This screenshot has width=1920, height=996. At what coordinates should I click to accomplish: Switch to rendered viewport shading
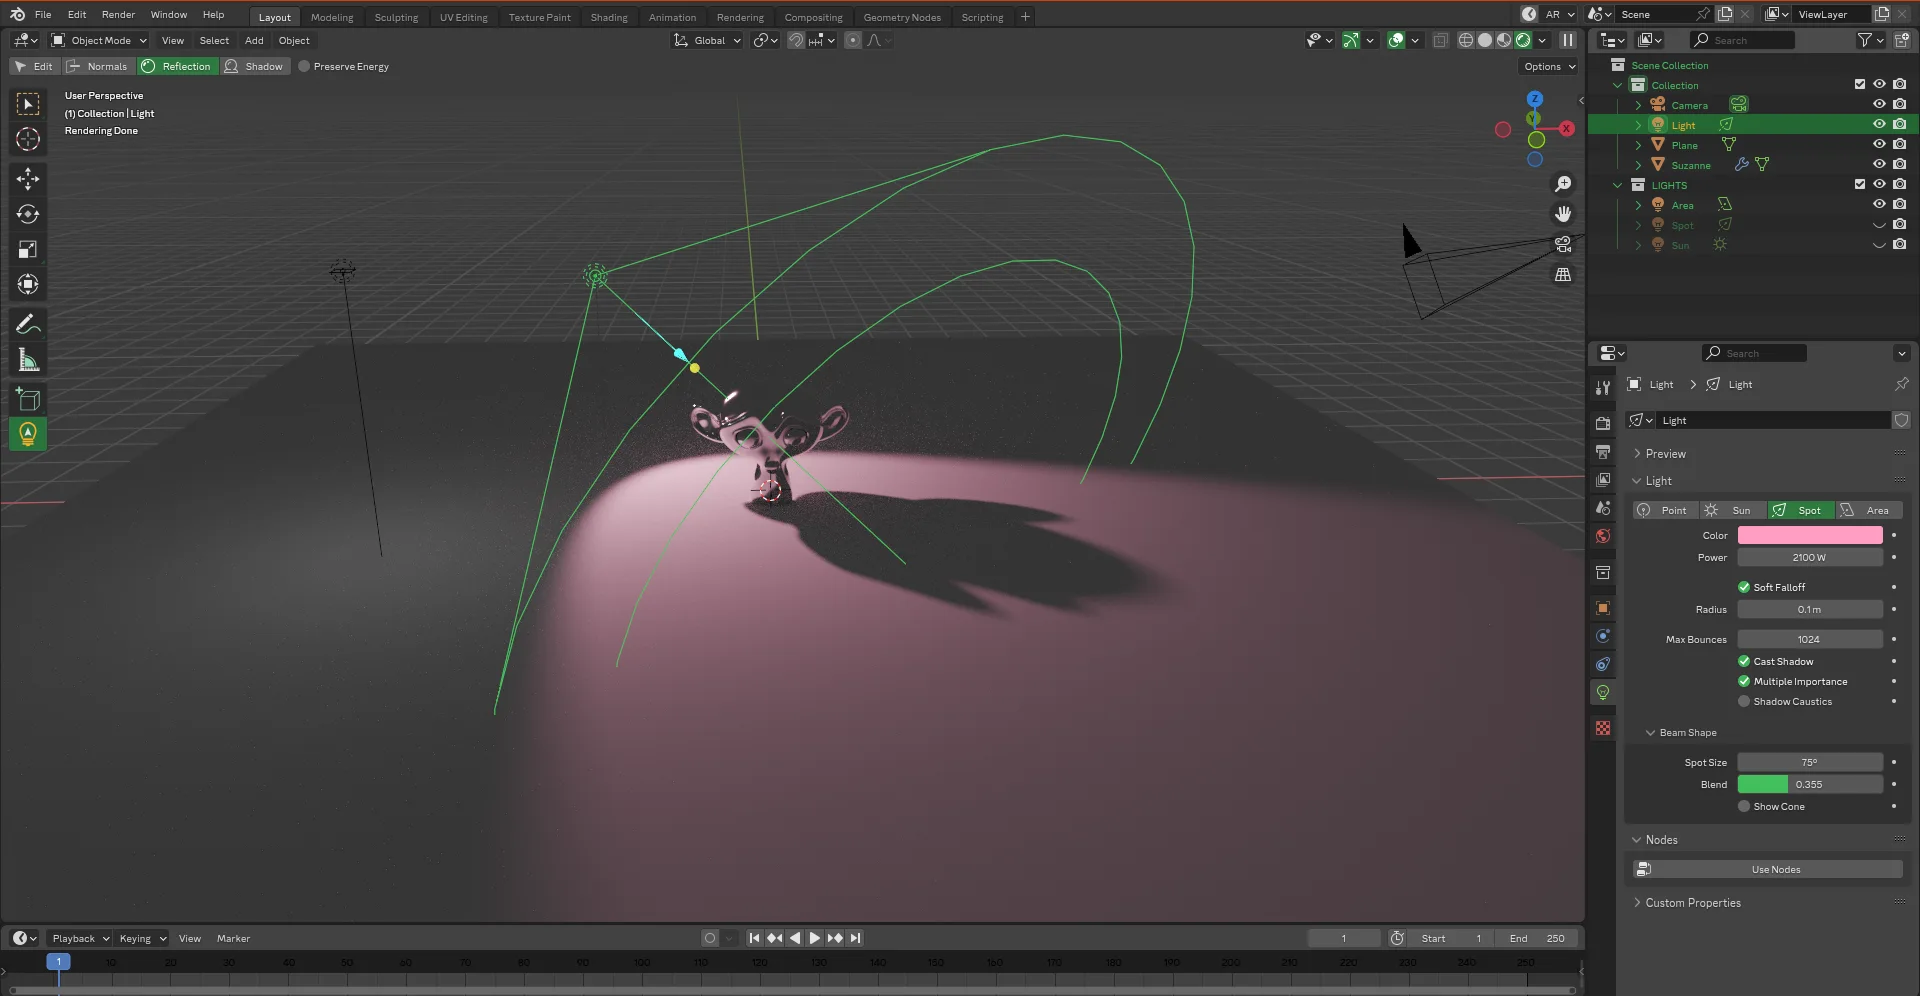(x=1523, y=40)
